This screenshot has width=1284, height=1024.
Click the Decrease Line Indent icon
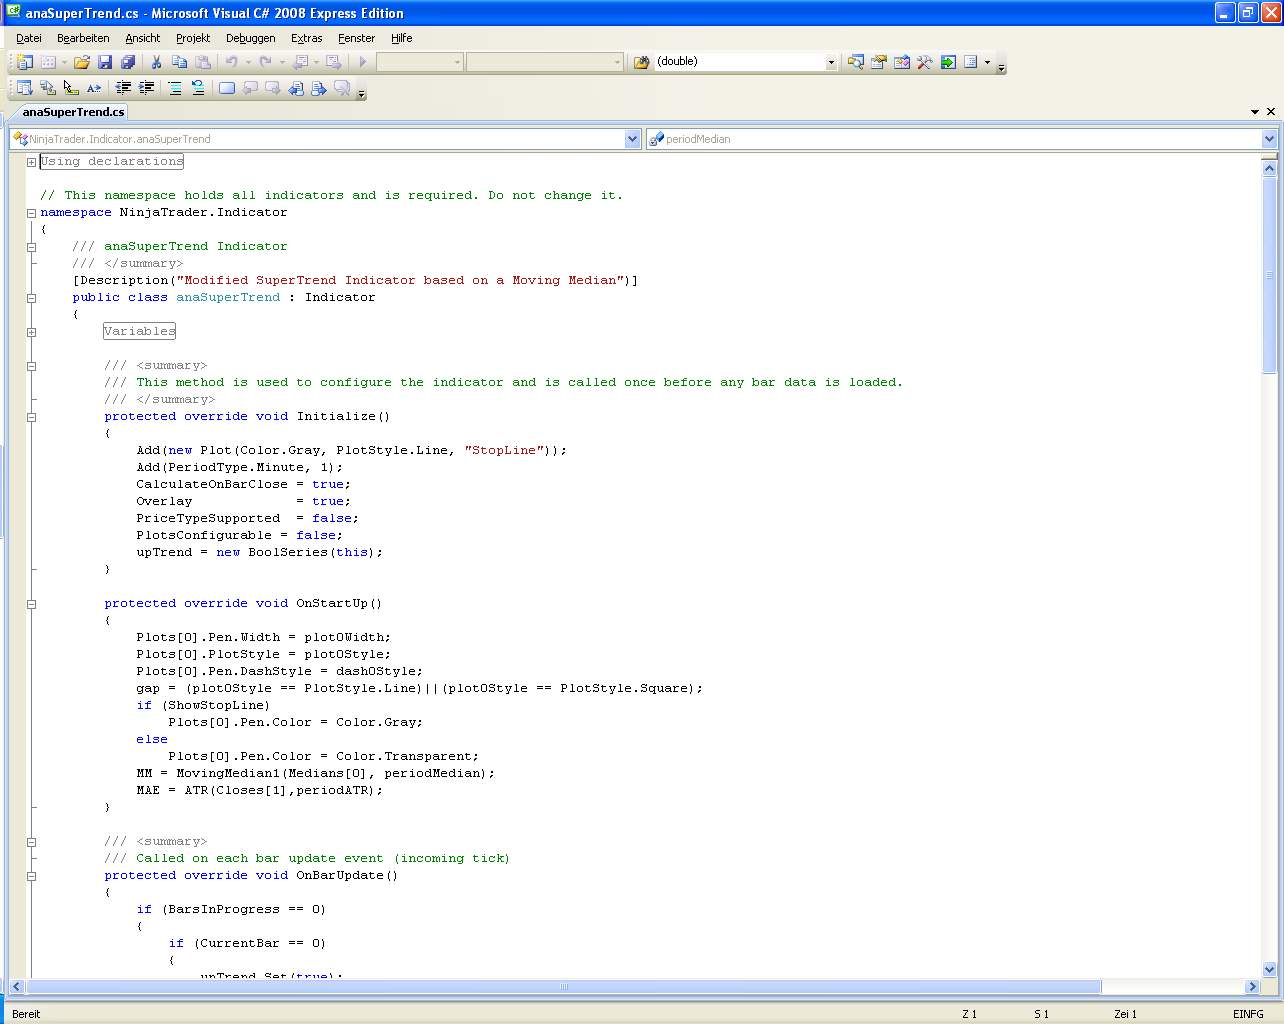[123, 88]
